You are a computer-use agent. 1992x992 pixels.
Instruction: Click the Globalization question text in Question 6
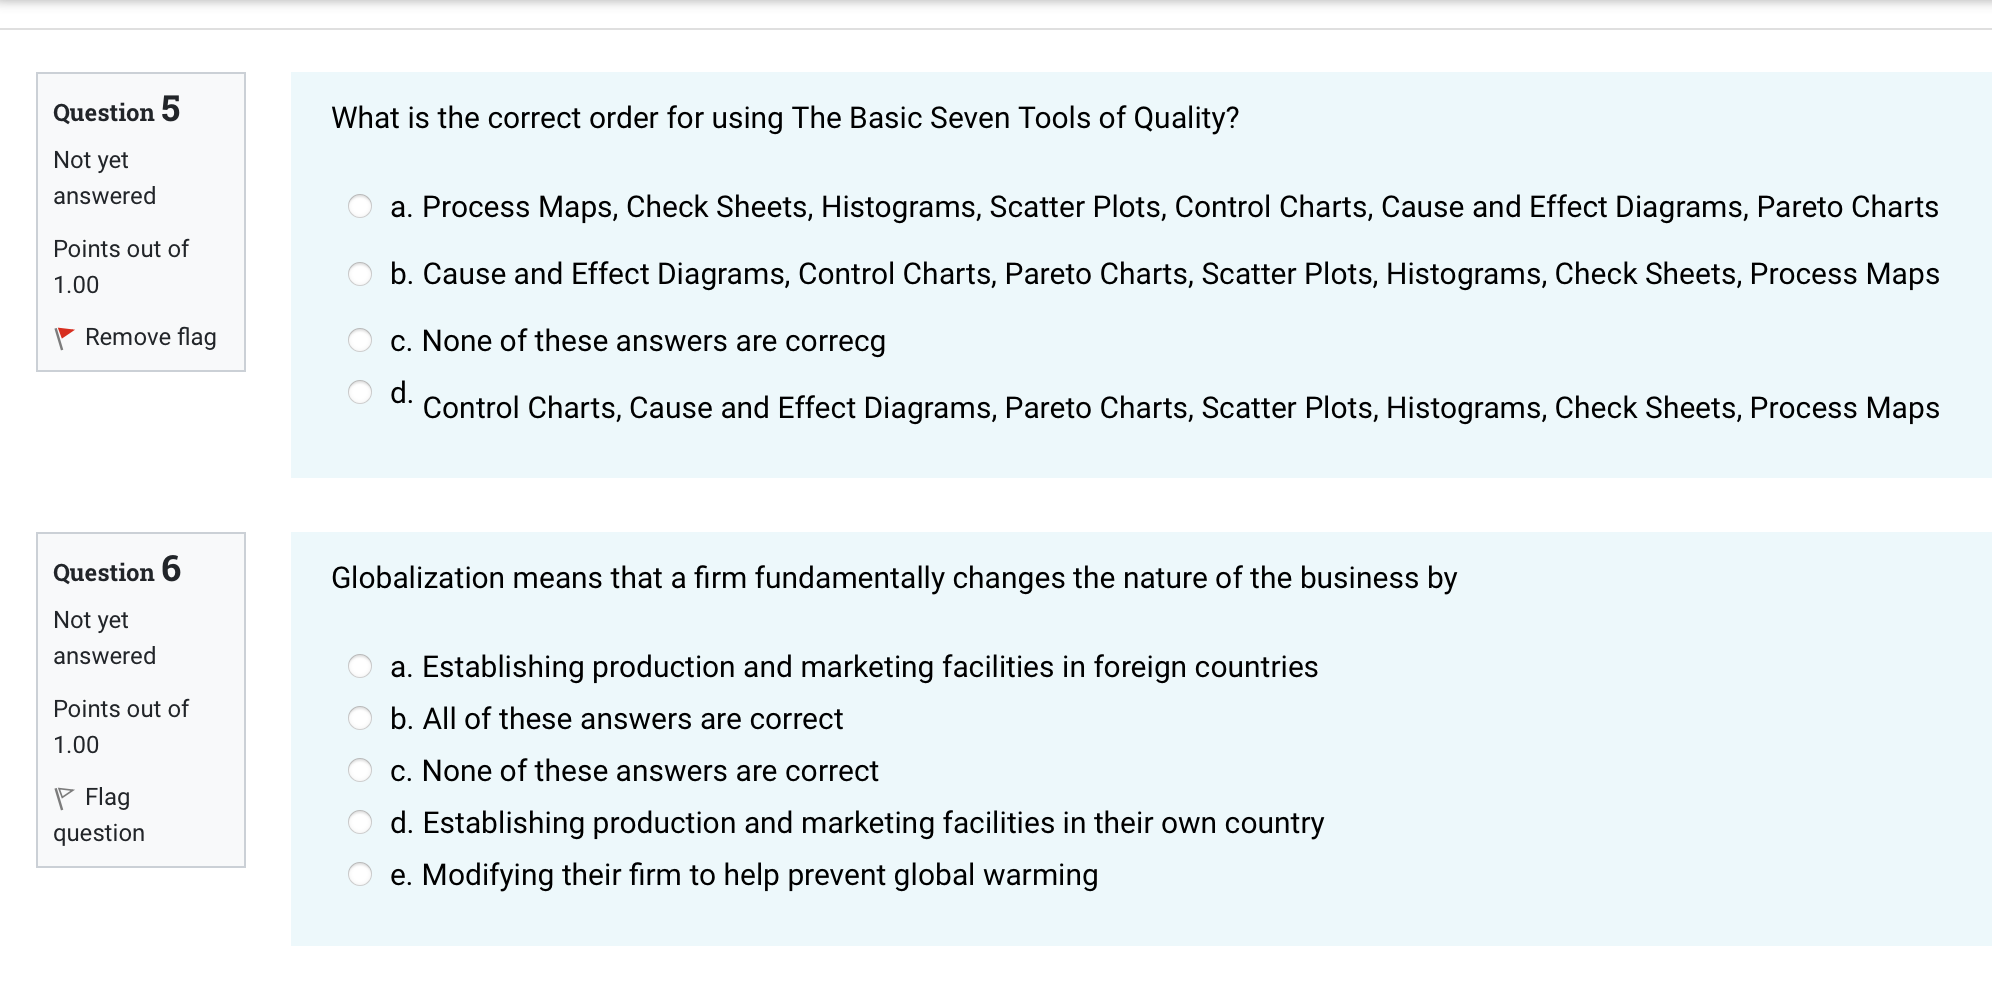(x=895, y=577)
